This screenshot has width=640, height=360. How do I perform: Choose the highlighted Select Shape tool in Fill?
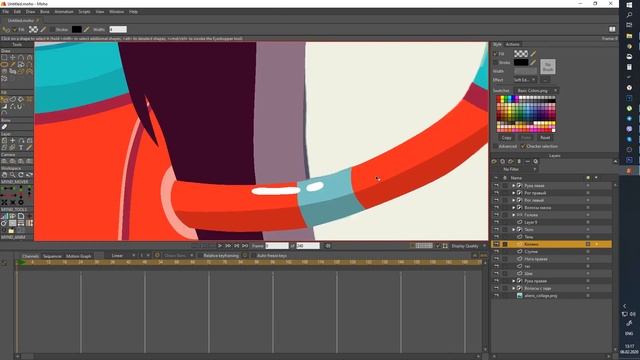click(x=4, y=99)
